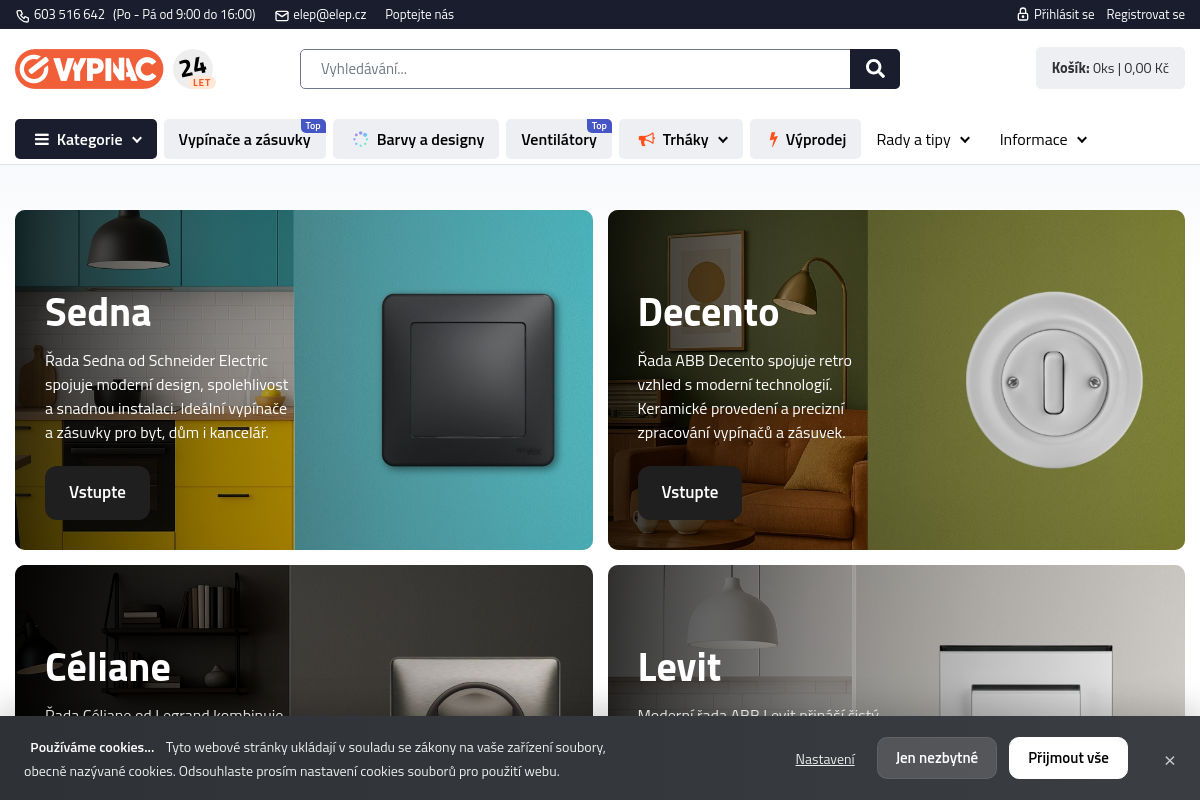Click the padlock login icon
This screenshot has width=1200, height=800.
pos(1023,15)
